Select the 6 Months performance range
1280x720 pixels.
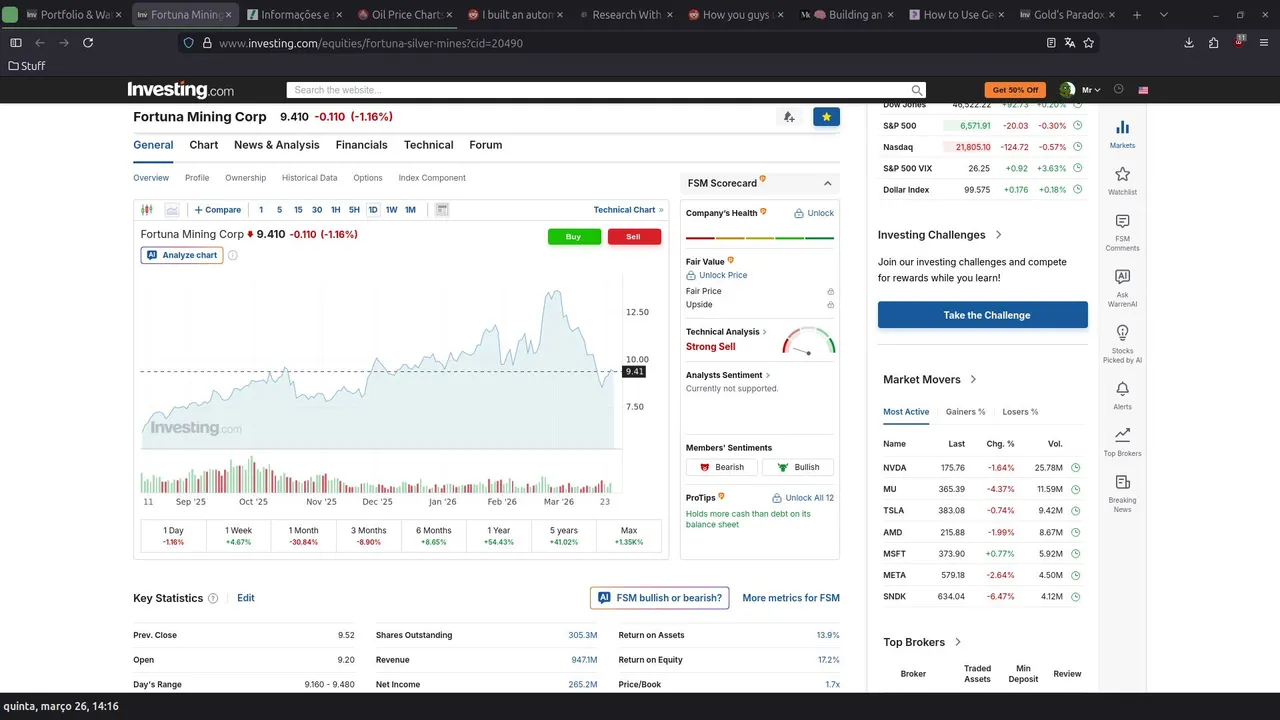tap(434, 536)
